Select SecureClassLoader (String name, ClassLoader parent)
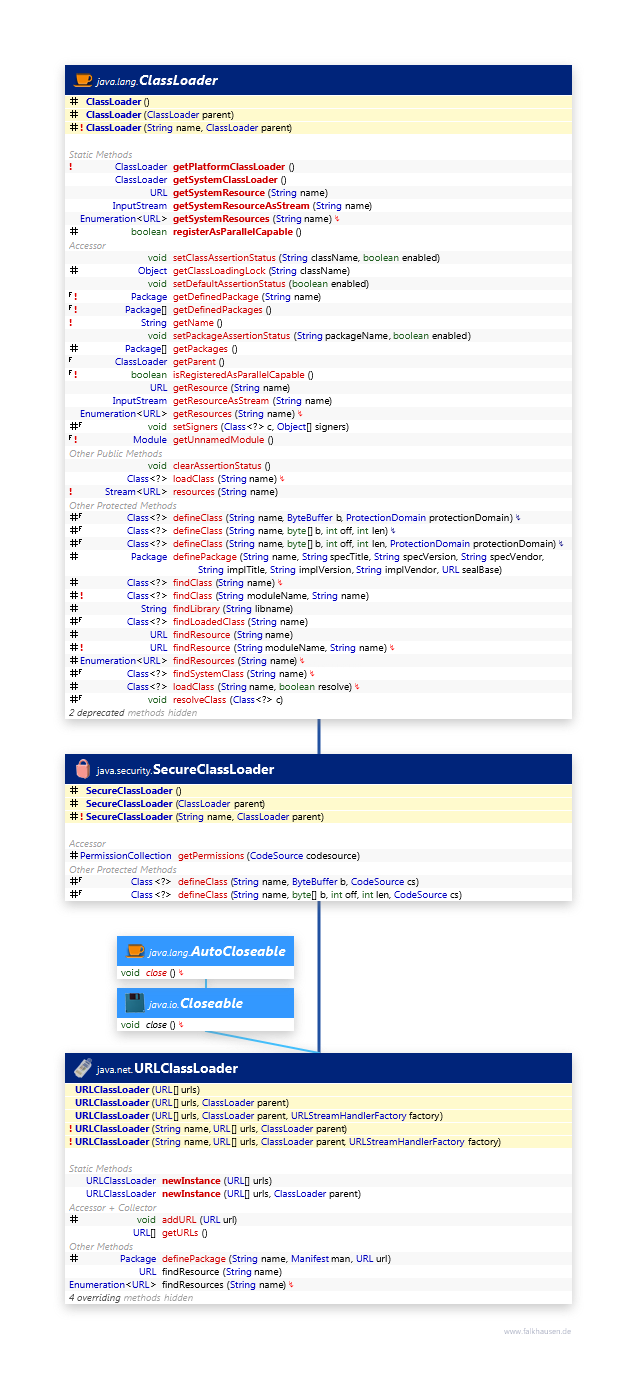The width and height of the screenshot is (628, 1377). [x=204, y=817]
